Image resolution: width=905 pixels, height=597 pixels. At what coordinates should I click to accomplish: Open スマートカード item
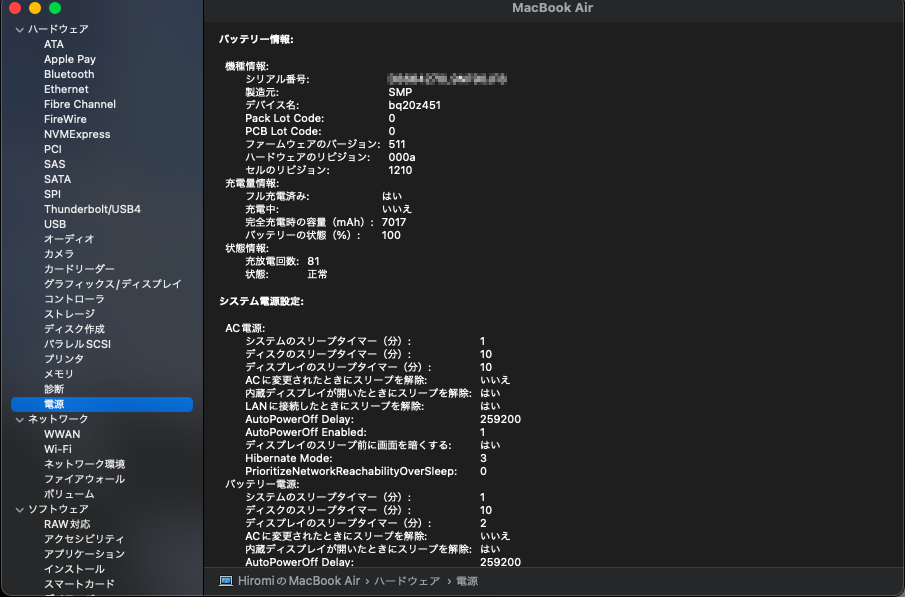click(79, 584)
